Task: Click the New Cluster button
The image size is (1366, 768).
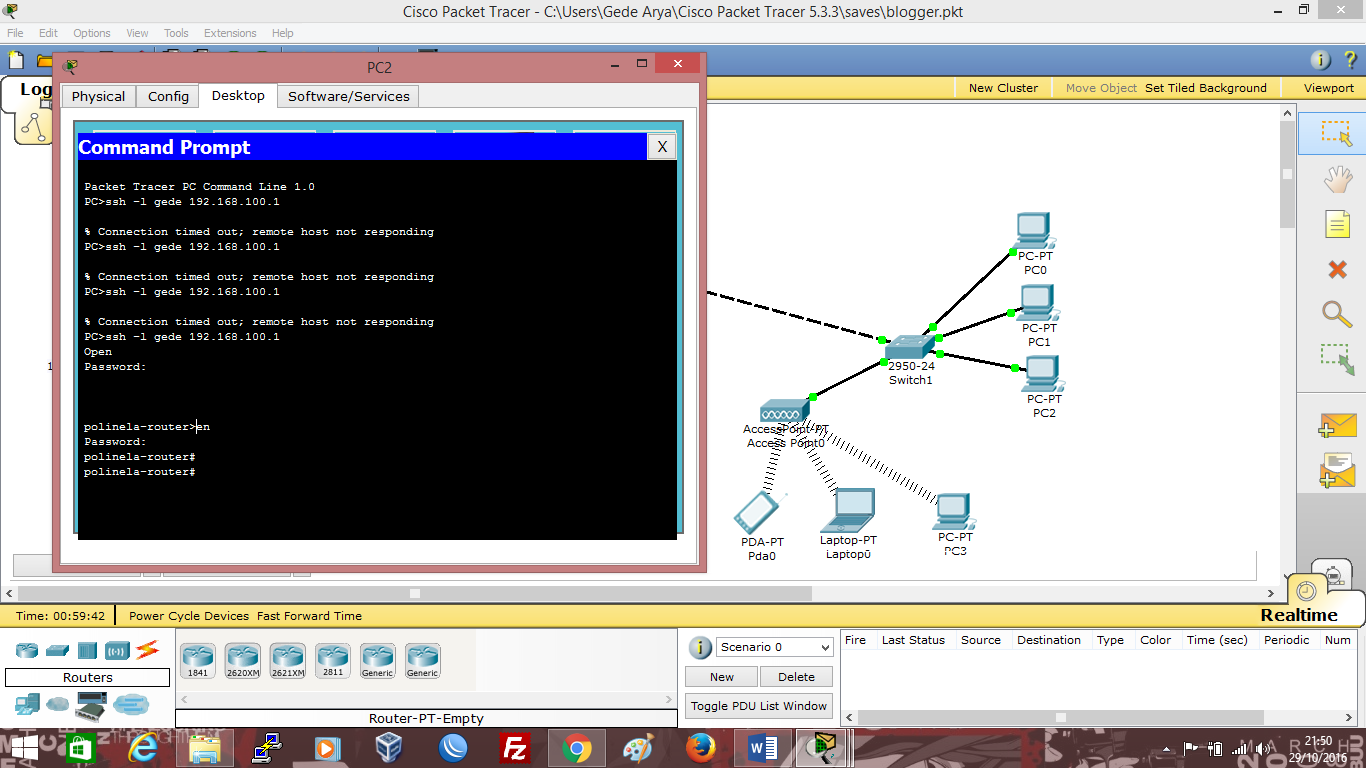Action: pyautogui.click(x=1003, y=88)
